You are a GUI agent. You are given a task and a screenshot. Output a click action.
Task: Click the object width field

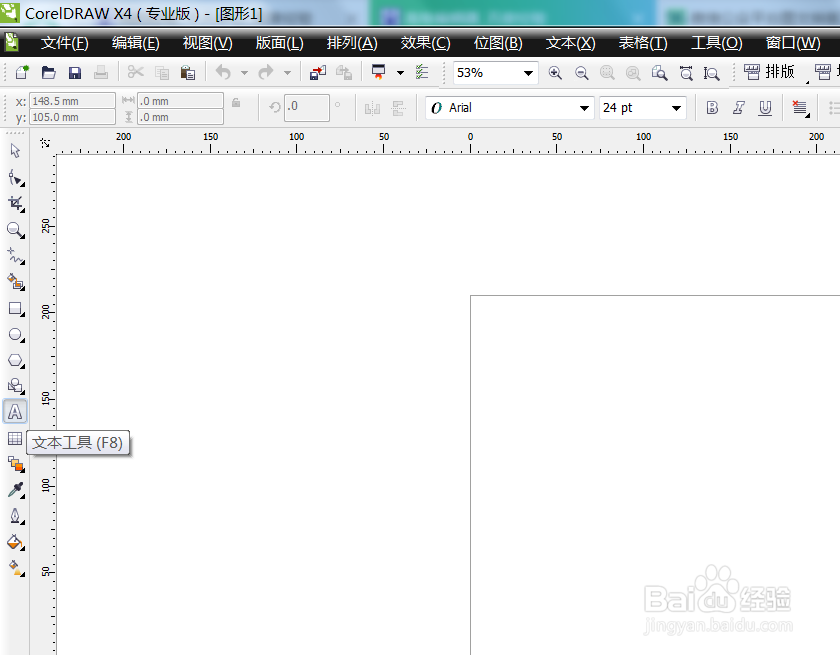pyautogui.click(x=181, y=101)
